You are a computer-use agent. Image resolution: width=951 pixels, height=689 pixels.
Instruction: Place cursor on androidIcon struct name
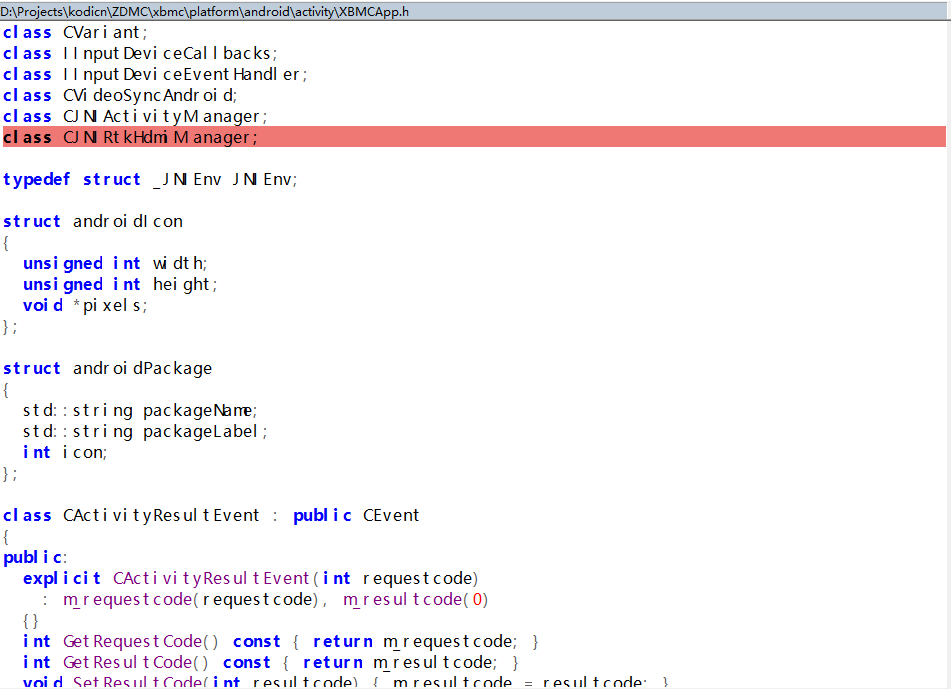[x=127, y=222]
